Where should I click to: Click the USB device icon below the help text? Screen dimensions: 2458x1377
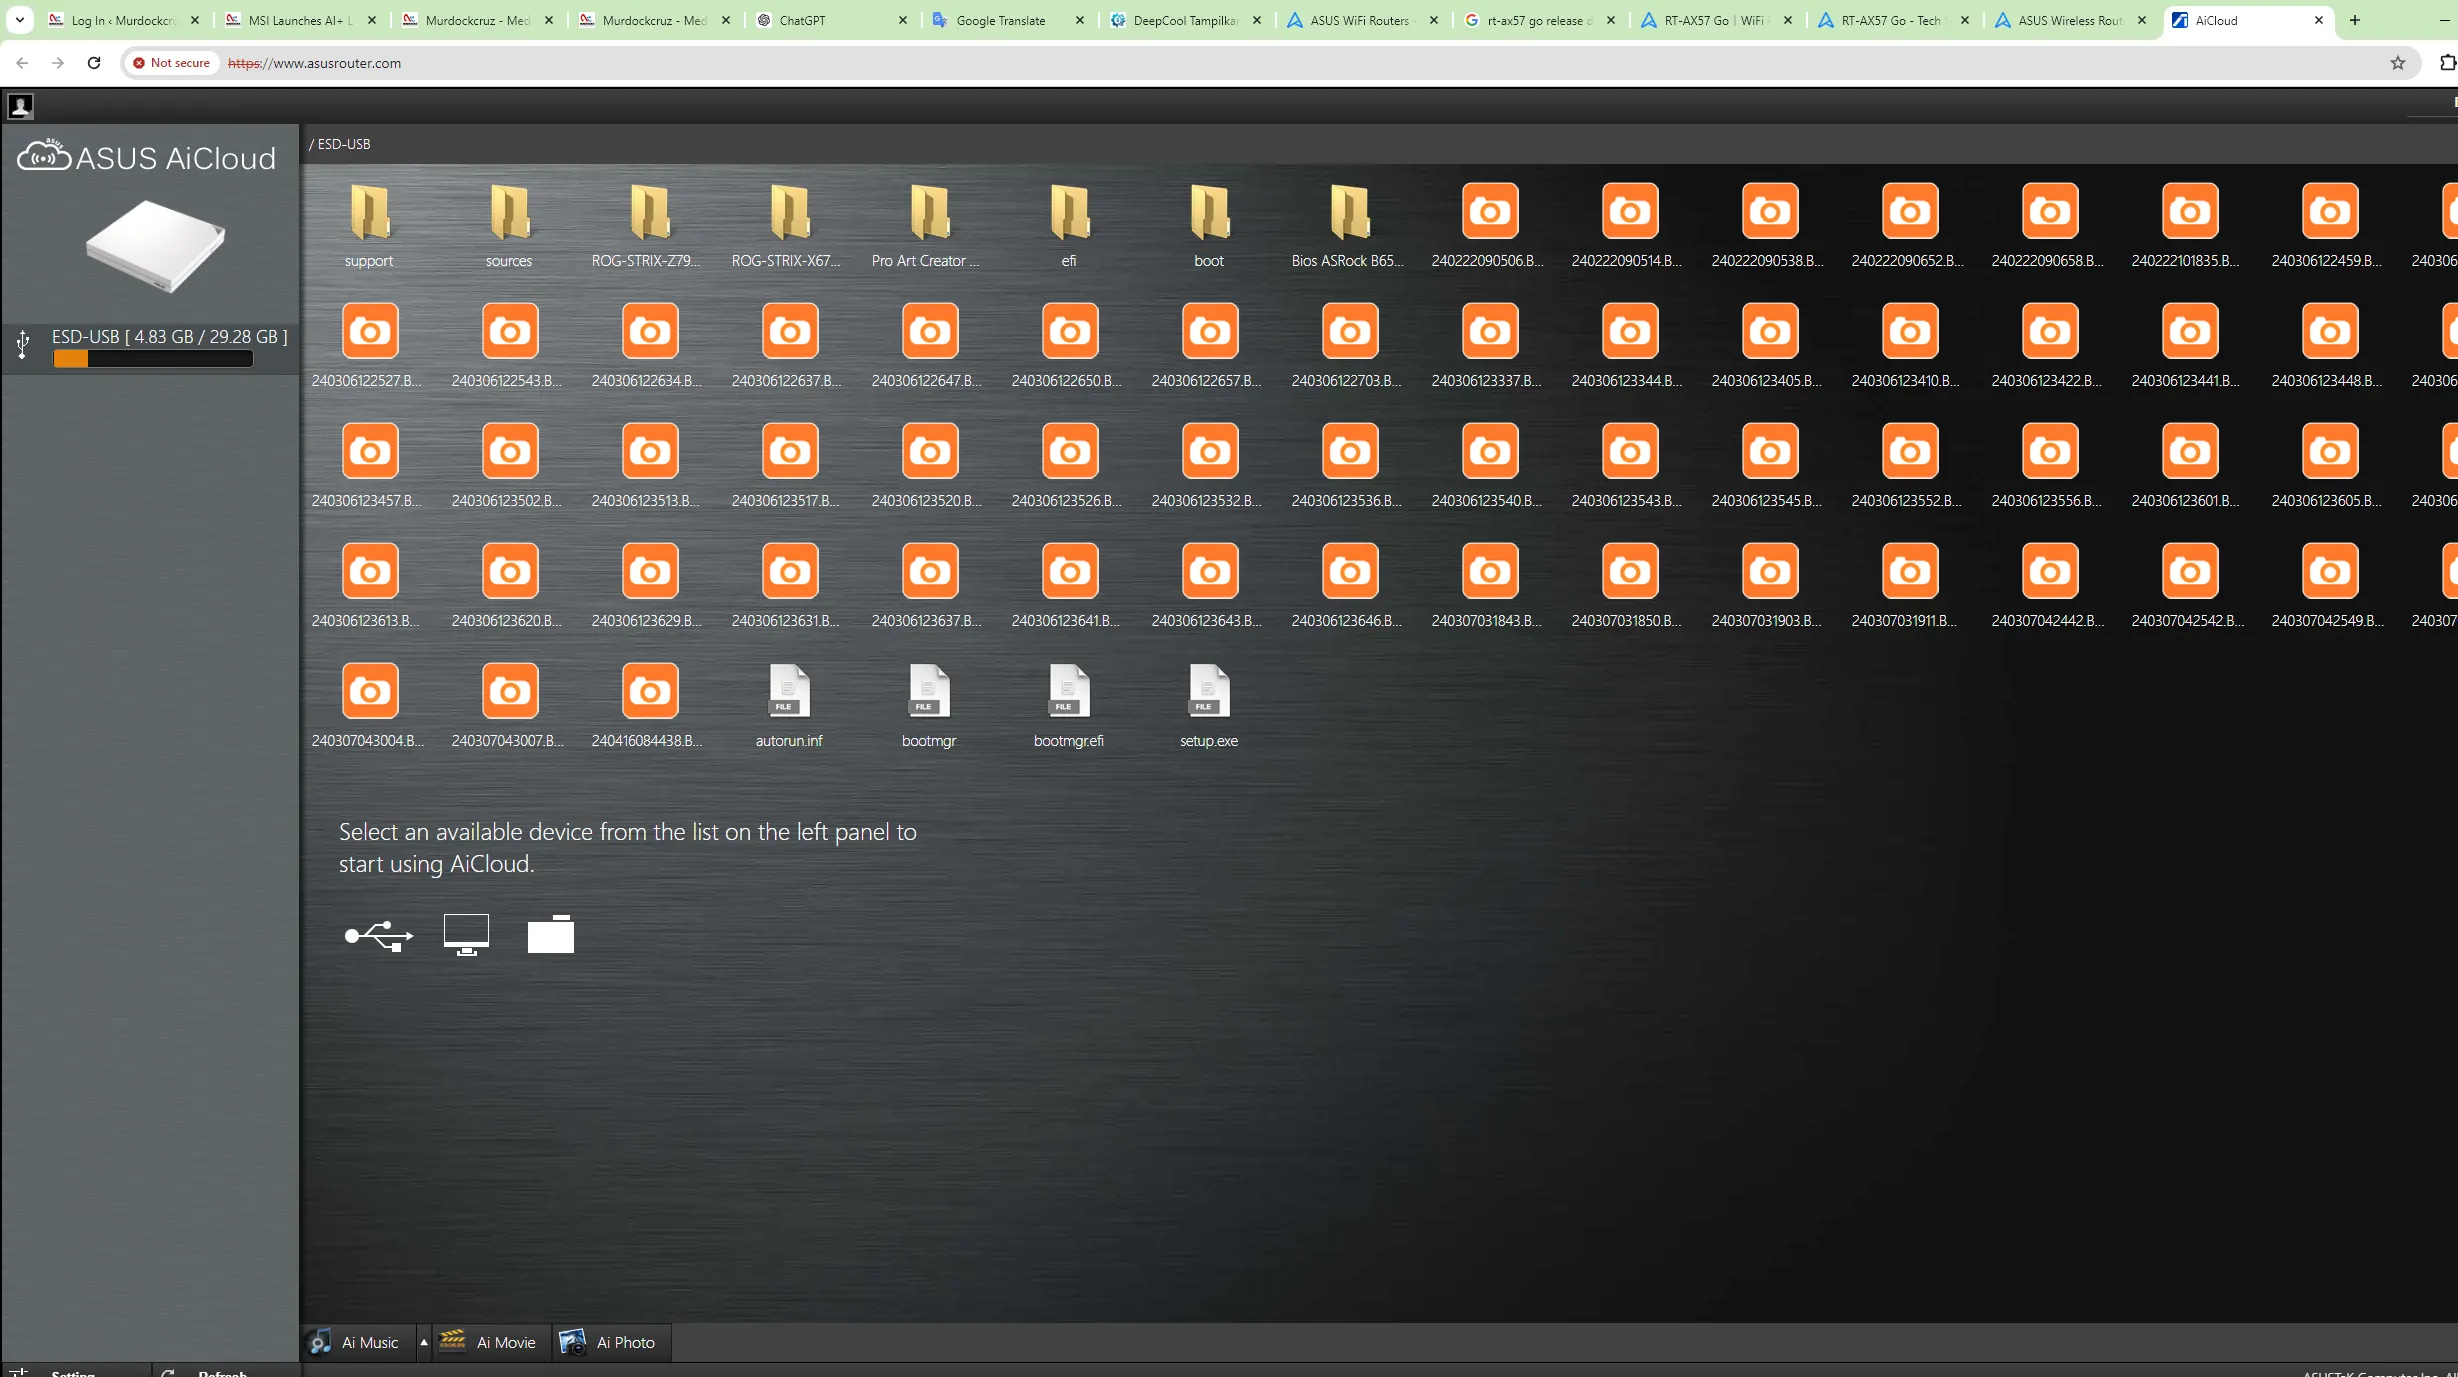(x=378, y=936)
